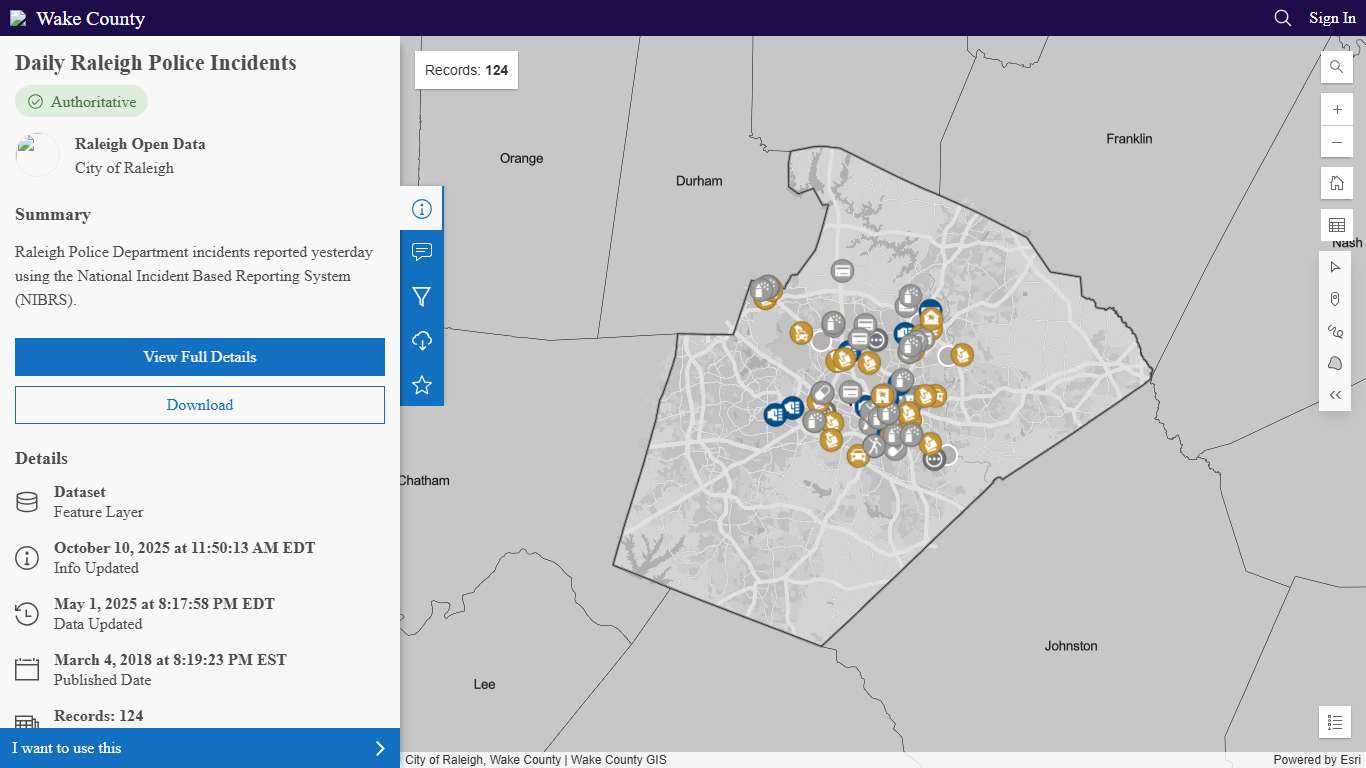
Task: Select the polygon selection tool
Action: click(1335, 362)
